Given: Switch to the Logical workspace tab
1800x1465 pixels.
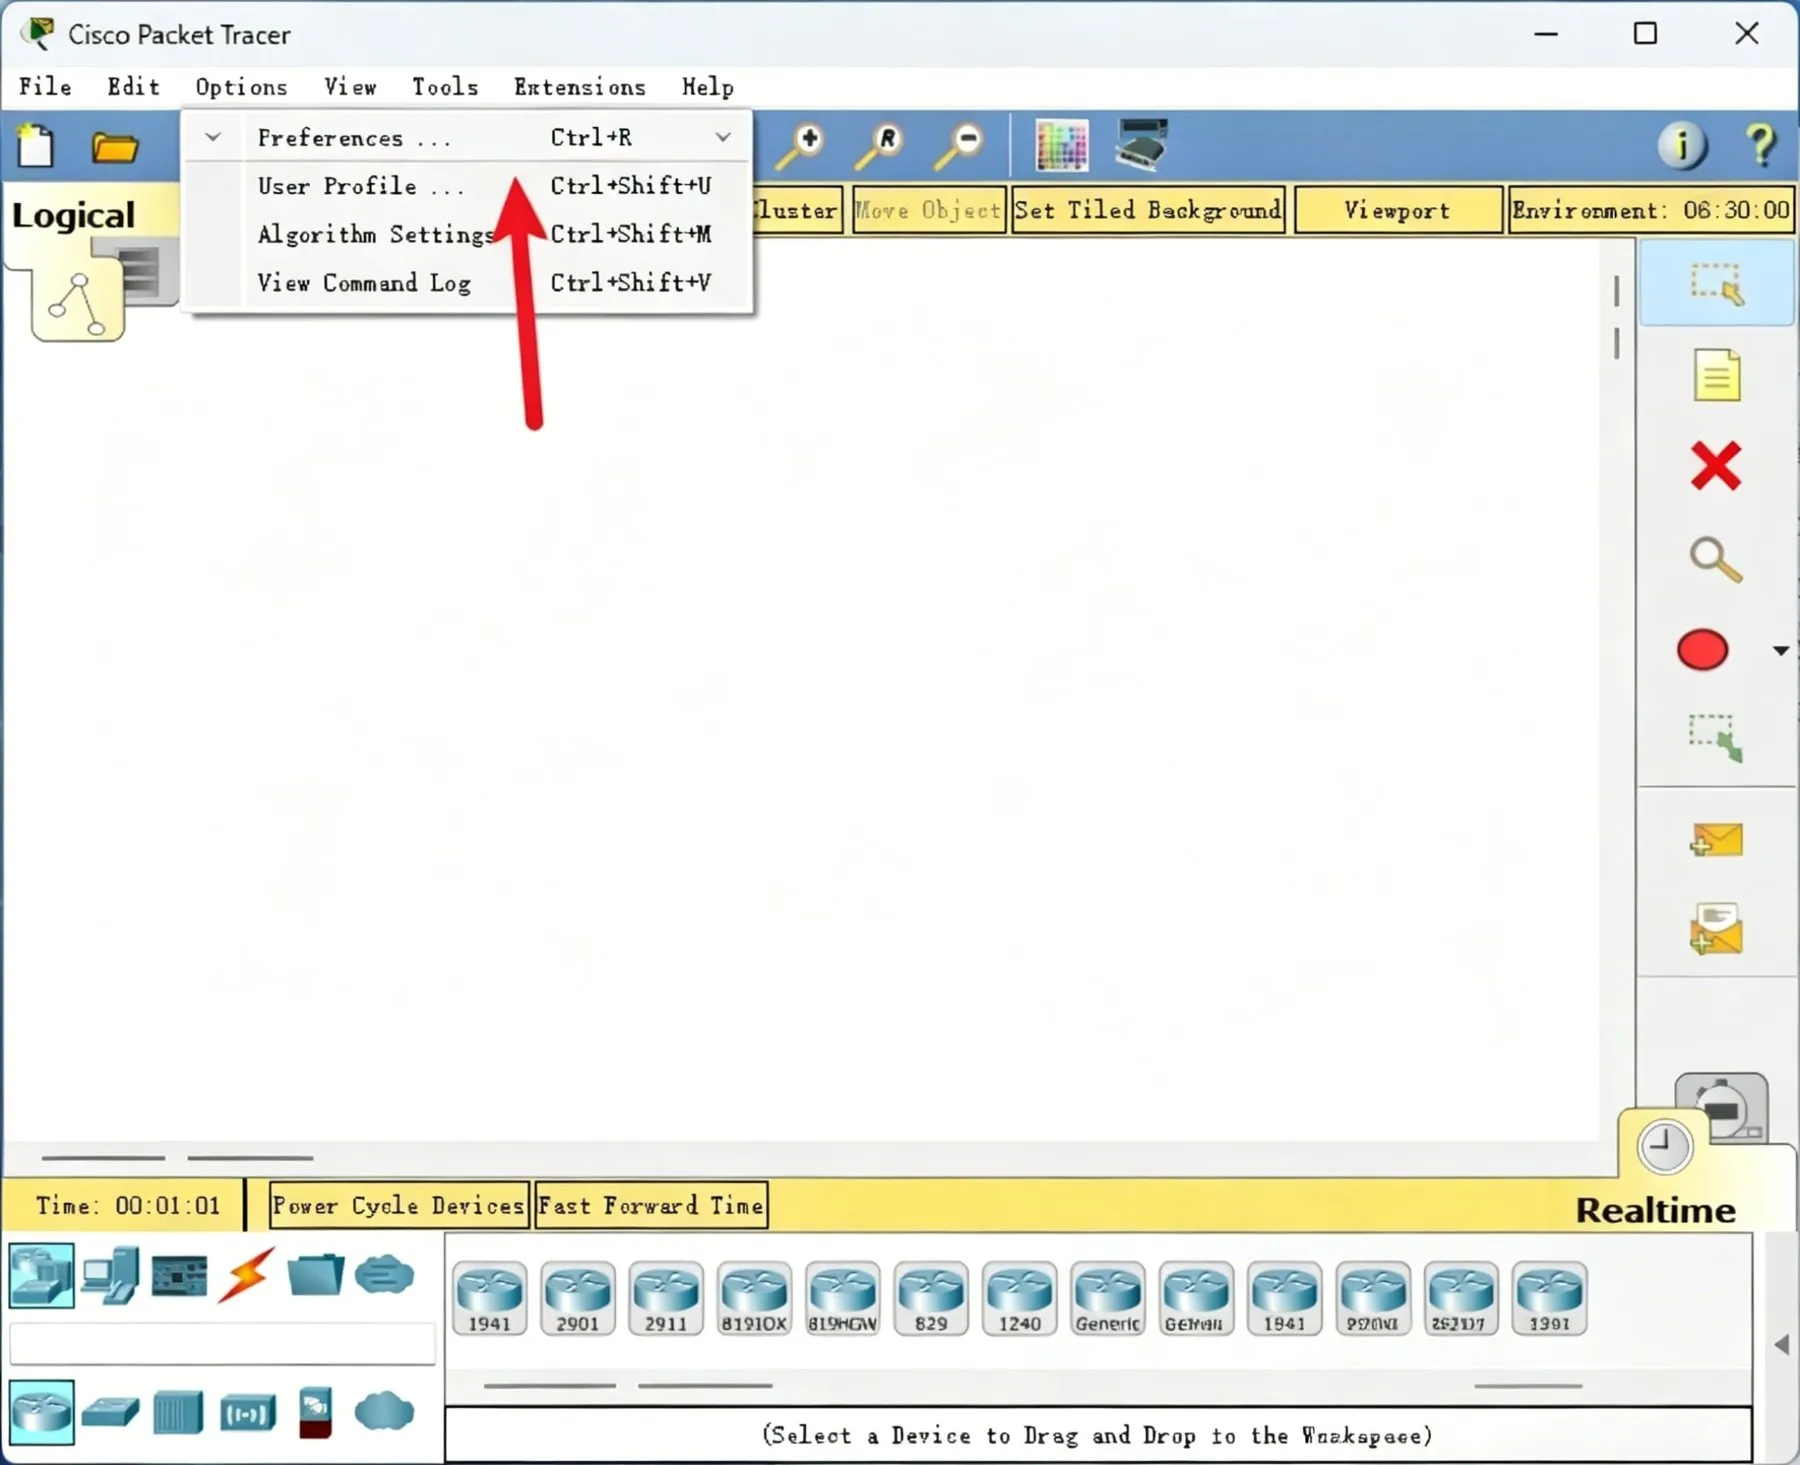Looking at the screenshot, I should point(73,215).
